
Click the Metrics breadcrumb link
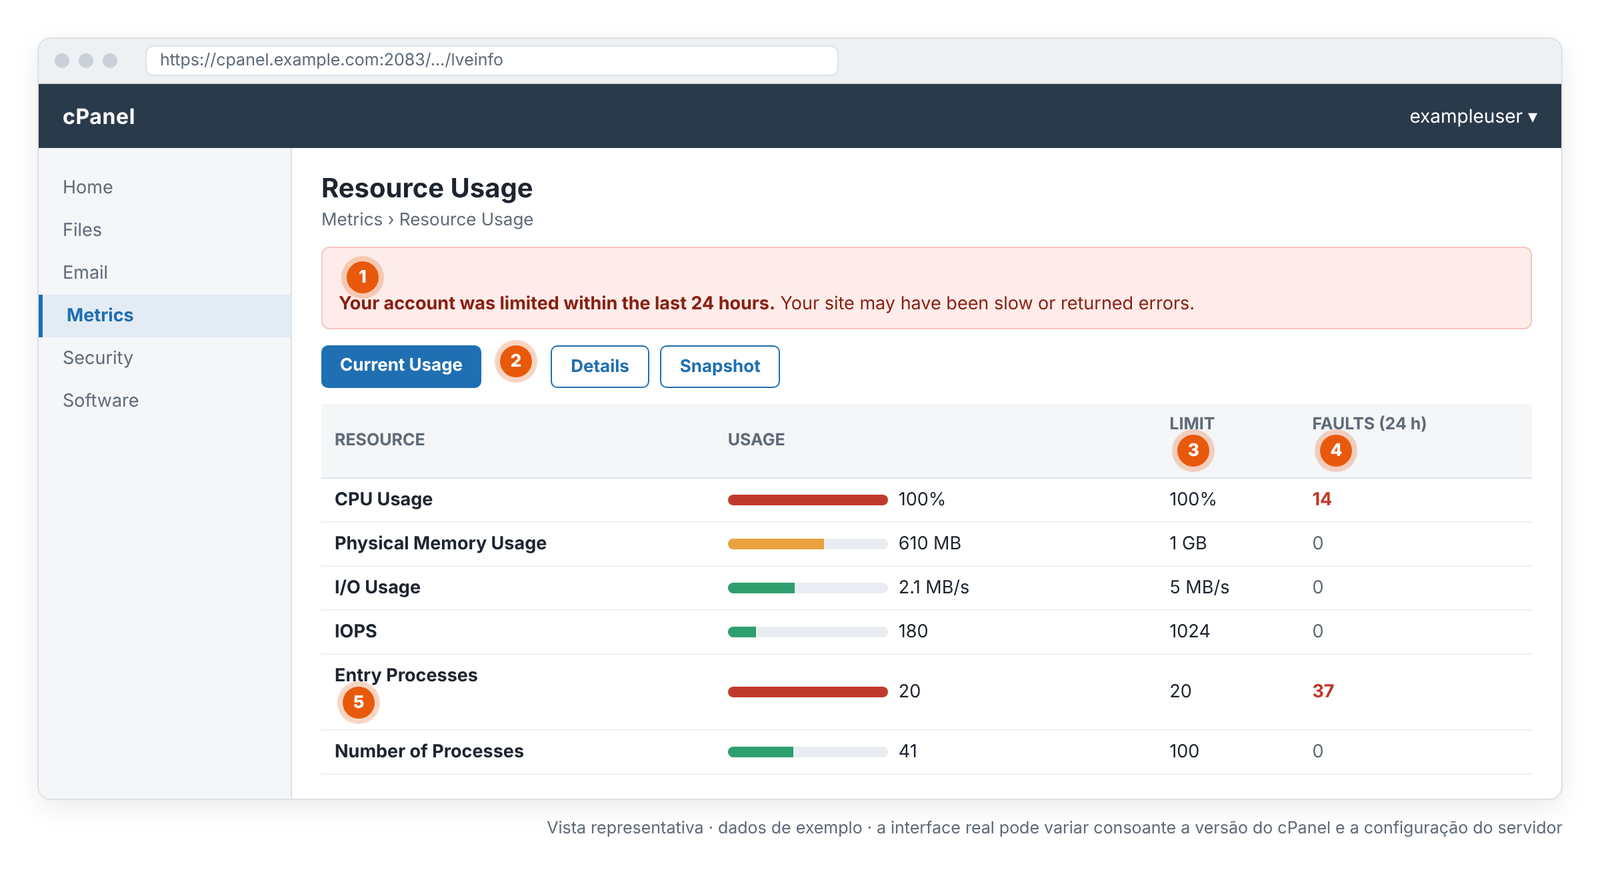[352, 219]
